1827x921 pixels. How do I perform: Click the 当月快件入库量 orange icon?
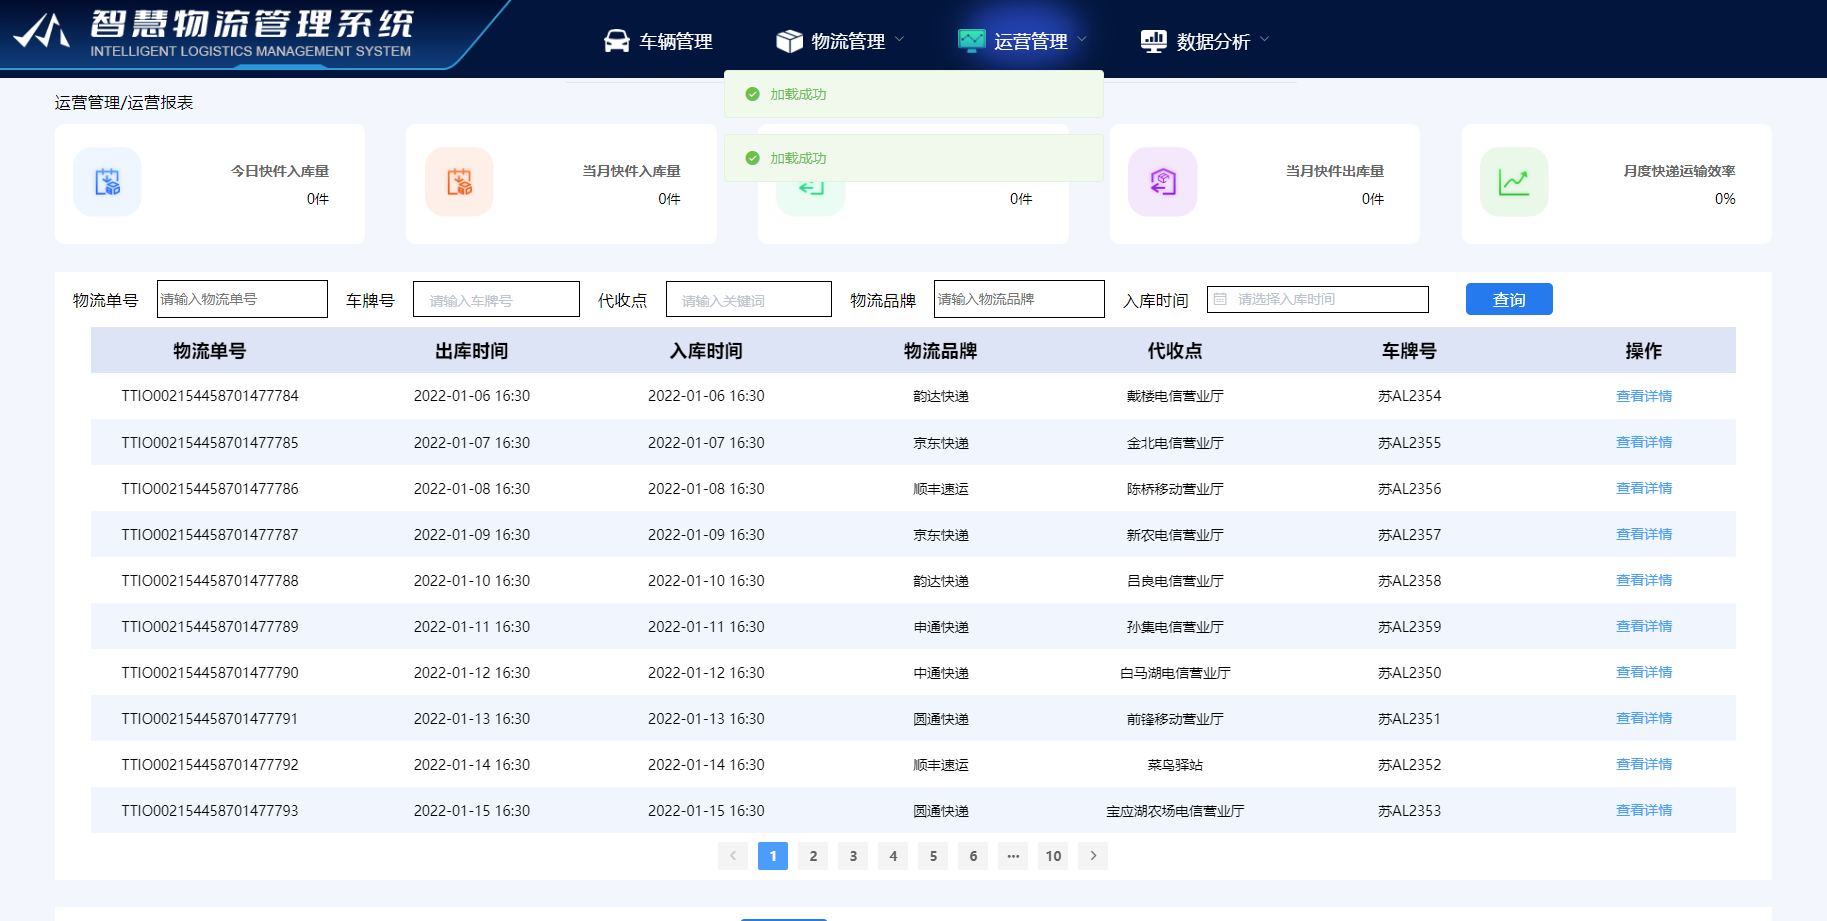(459, 182)
